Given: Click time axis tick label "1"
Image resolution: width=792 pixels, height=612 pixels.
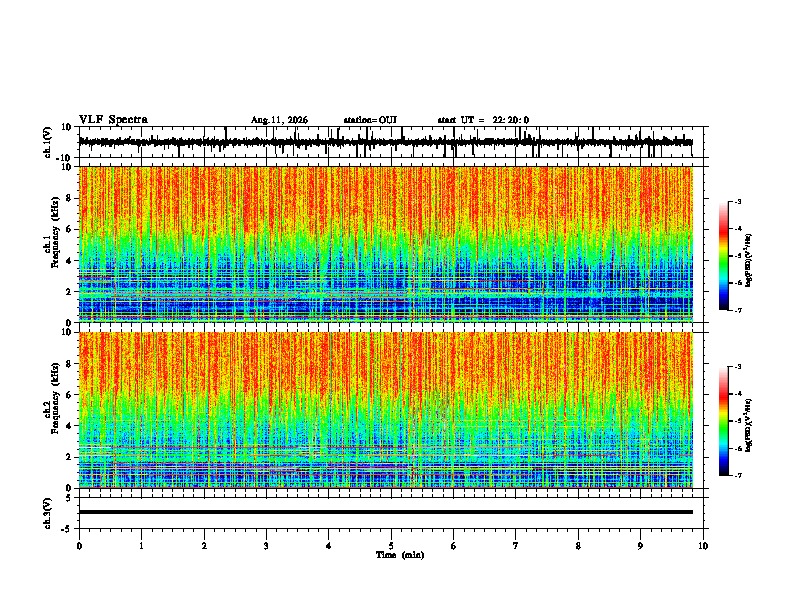Looking at the screenshot, I should (142, 546).
